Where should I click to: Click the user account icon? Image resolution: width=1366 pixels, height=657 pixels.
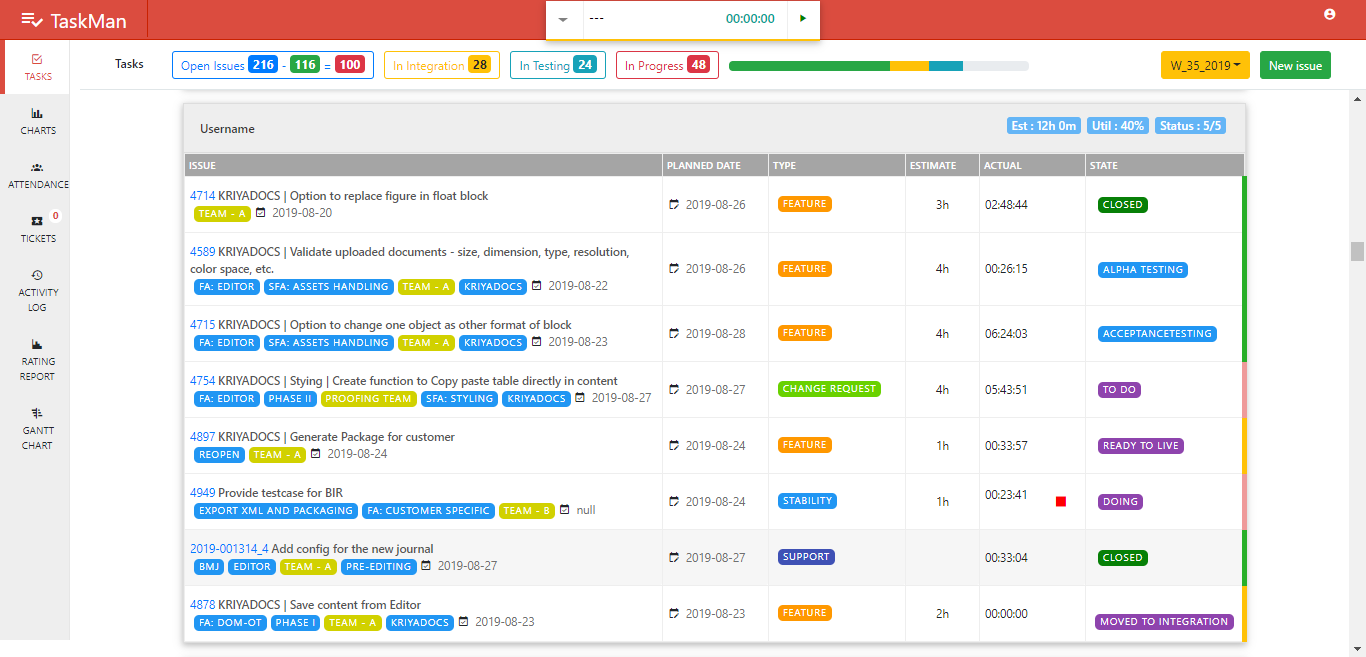[1329, 15]
